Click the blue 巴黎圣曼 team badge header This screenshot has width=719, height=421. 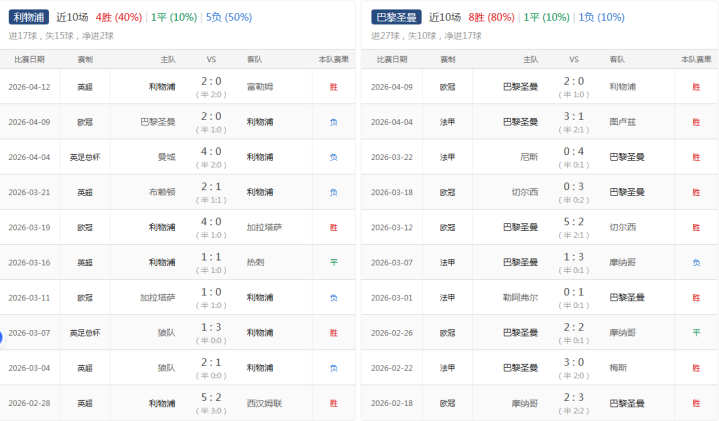[x=396, y=17]
